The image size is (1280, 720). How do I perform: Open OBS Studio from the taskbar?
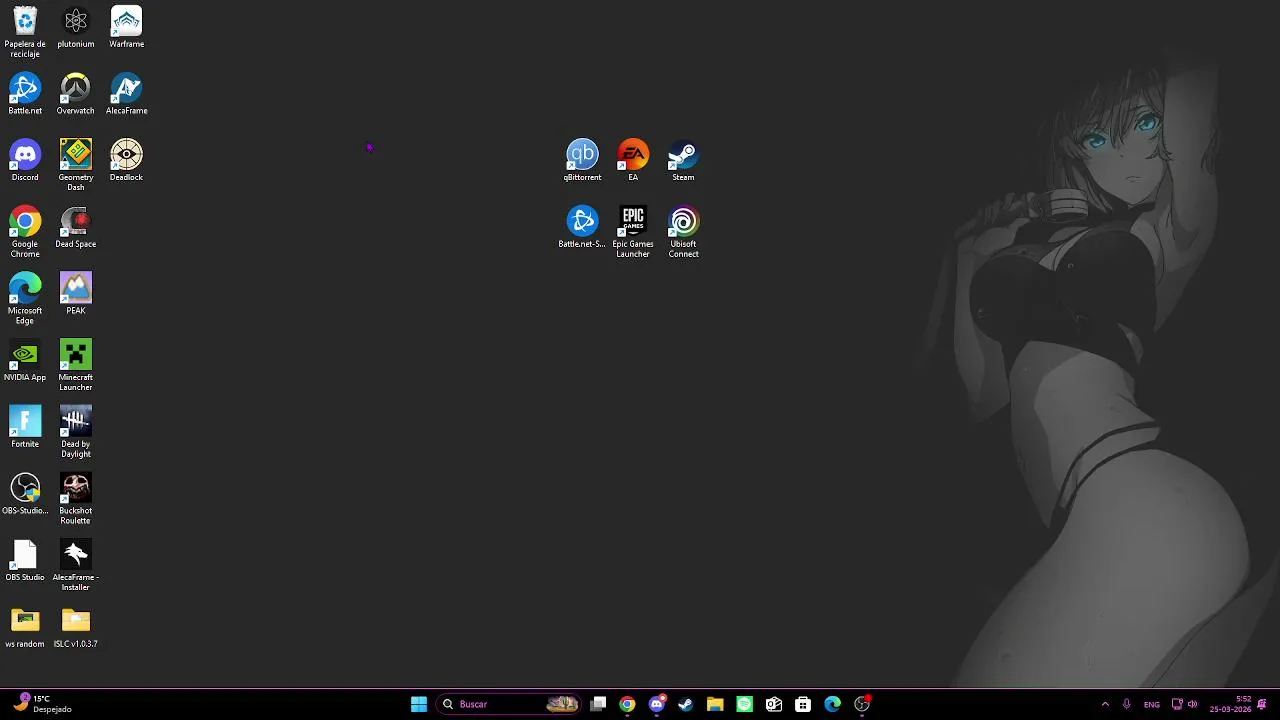(862, 704)
